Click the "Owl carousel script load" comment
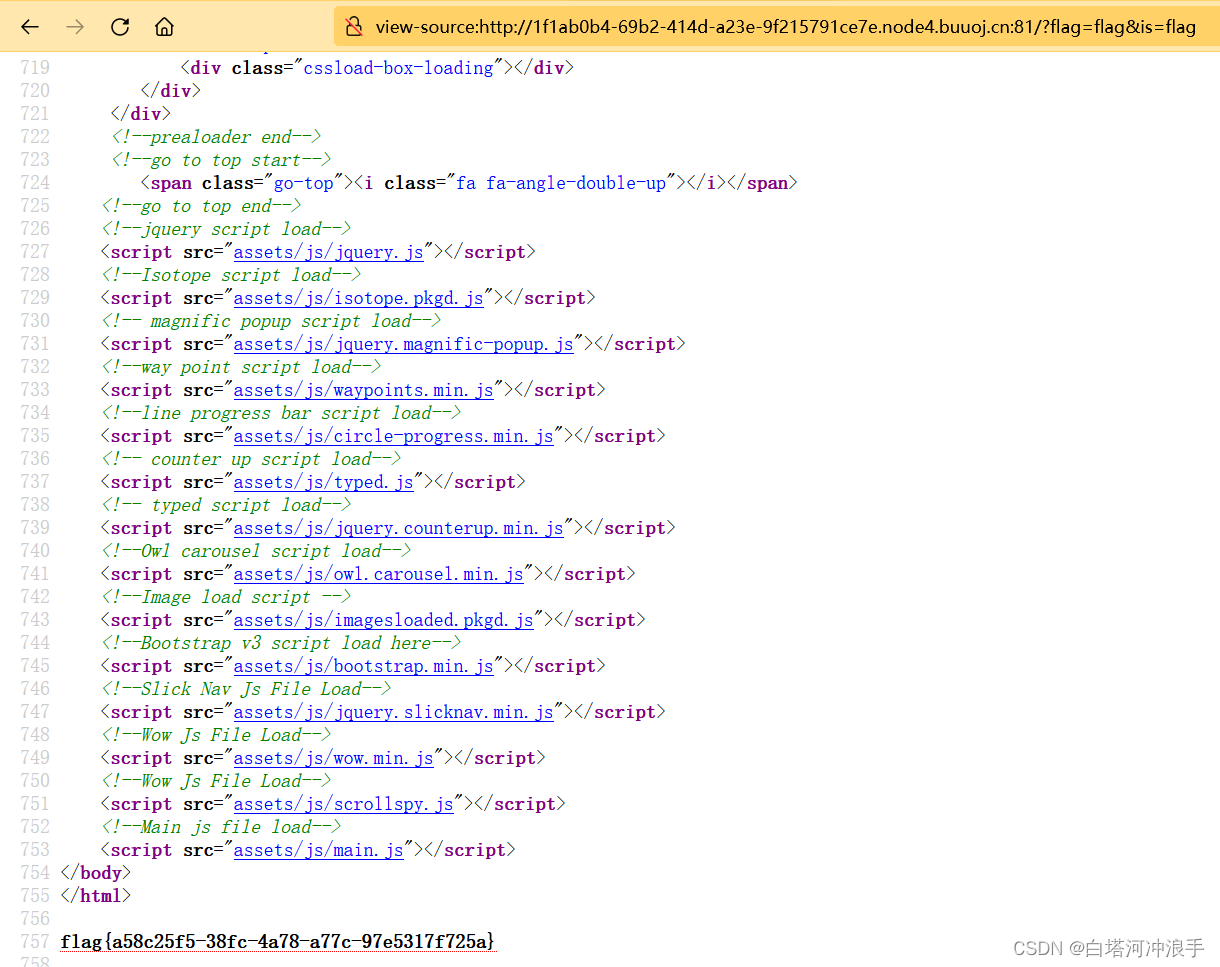The width and height of the screenshot is (1220, 967). [256, 551]
